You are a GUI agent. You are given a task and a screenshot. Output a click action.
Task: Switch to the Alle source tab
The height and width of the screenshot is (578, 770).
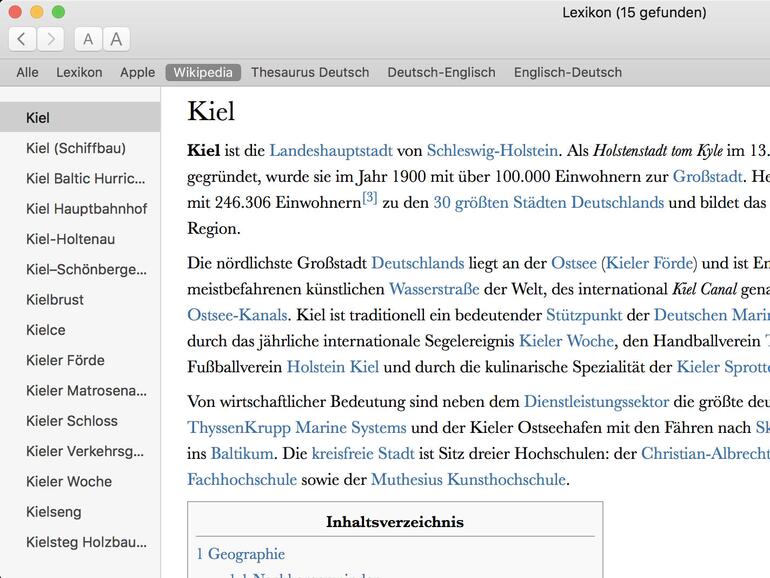tap(28, 72)
